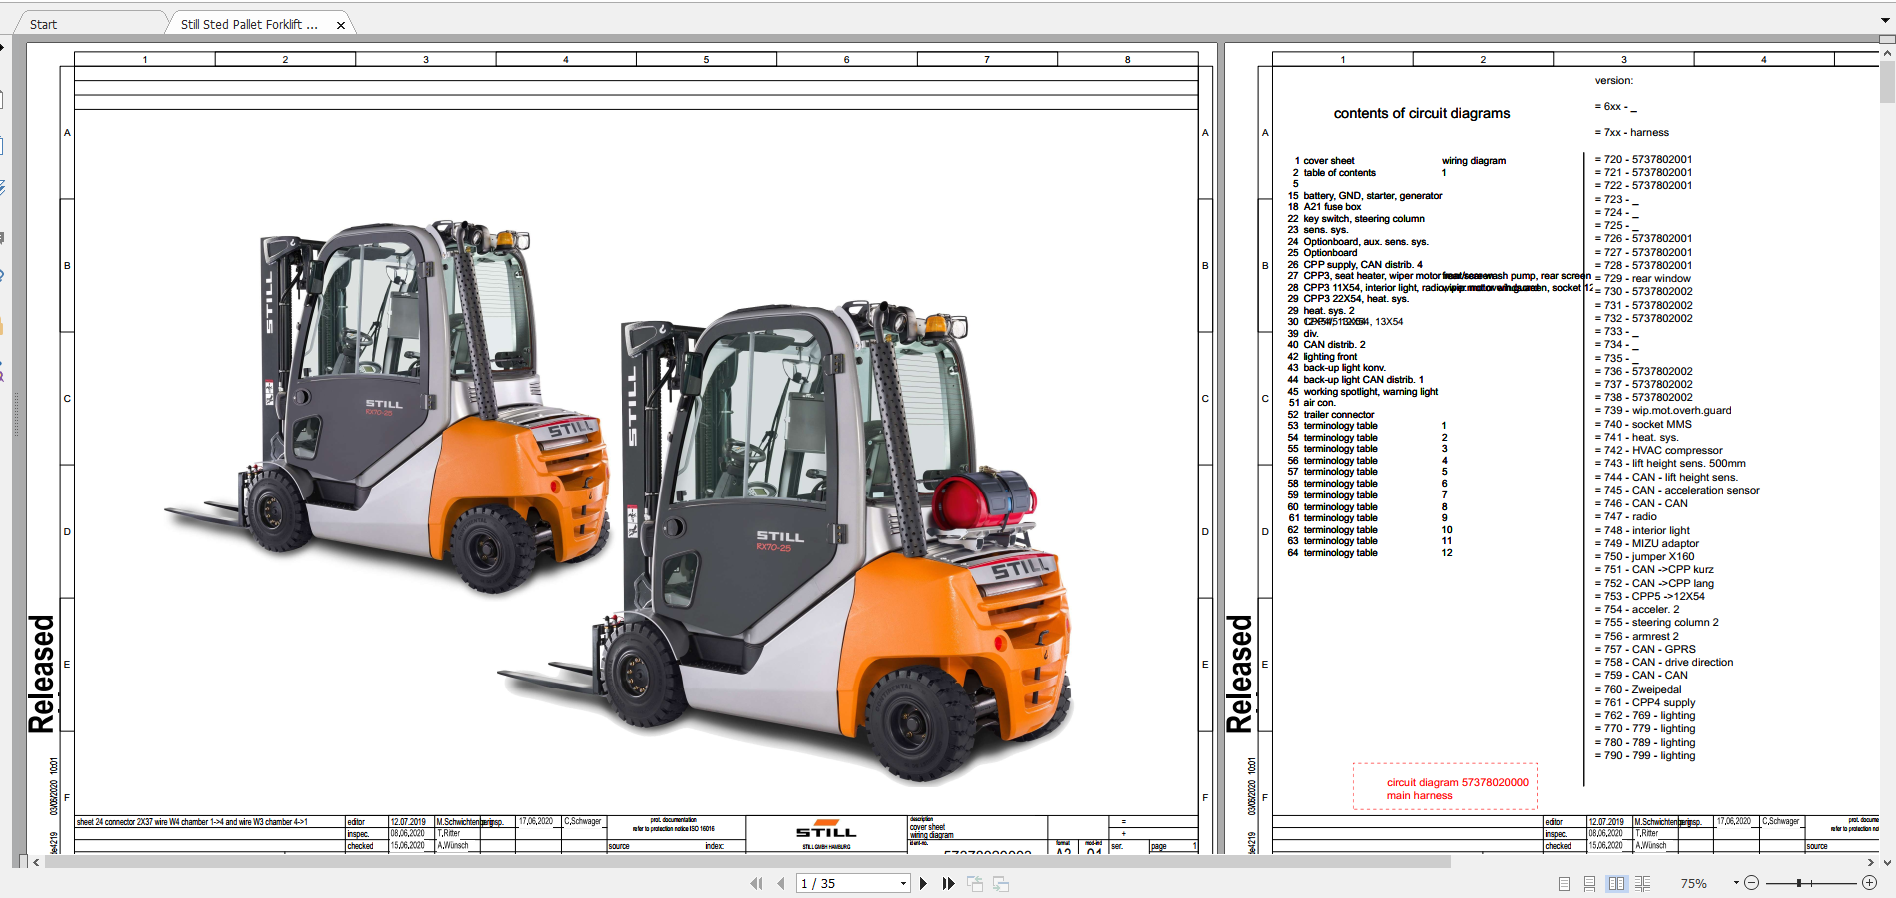Screen dimensions: 1896x898
Task: Click the horizontal scrollbar left arrow
Action: click(x=37, y=861)
